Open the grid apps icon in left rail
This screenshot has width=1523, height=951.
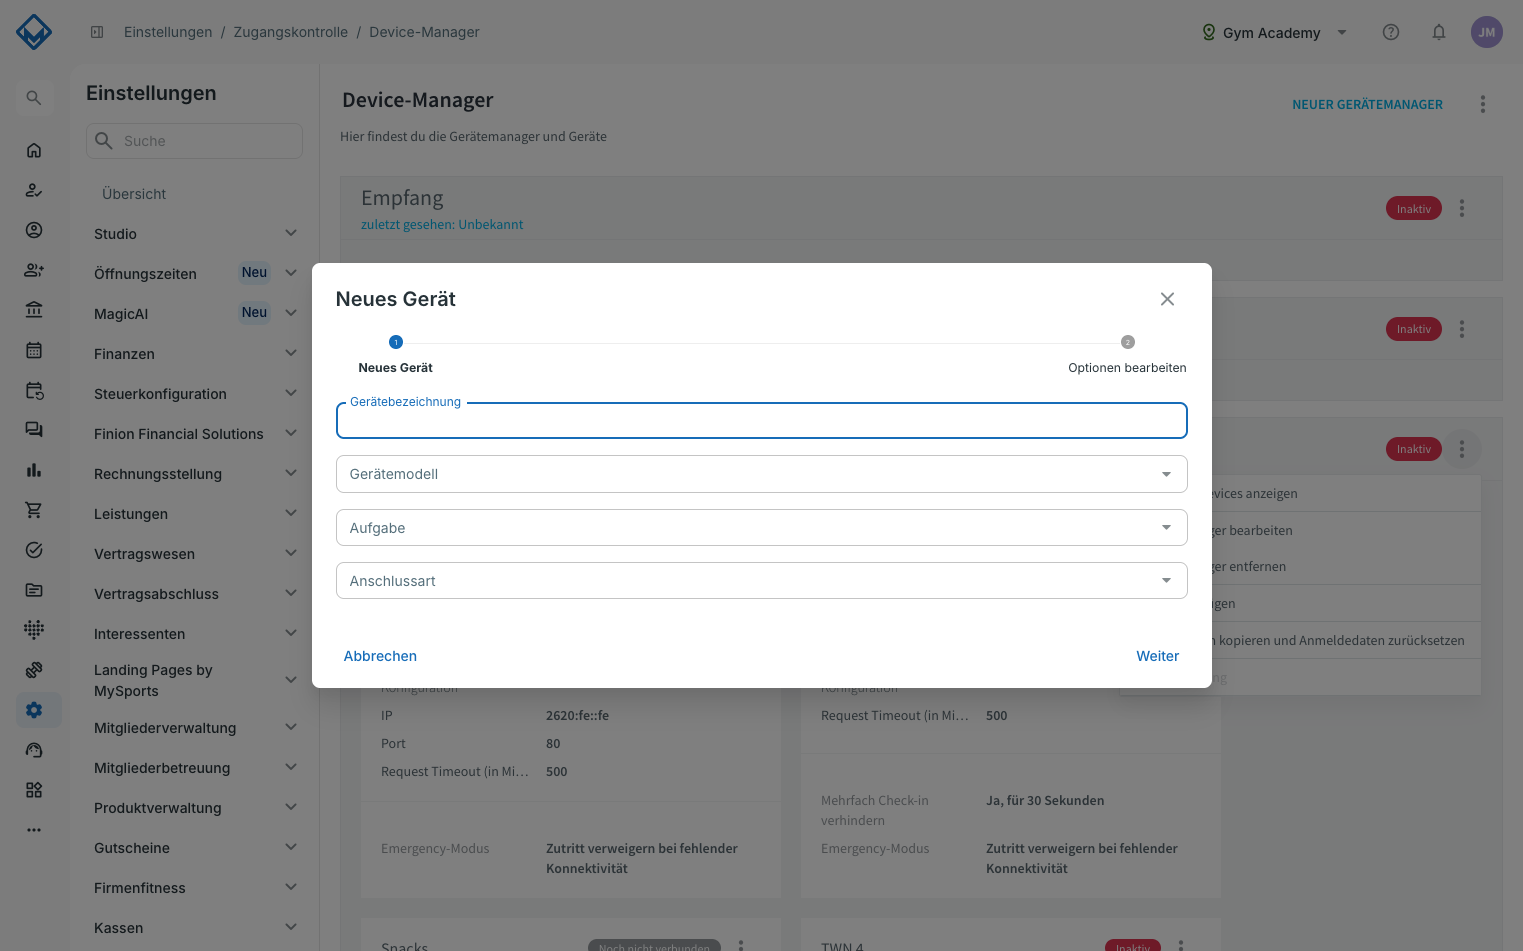click(x=34, y=790)
